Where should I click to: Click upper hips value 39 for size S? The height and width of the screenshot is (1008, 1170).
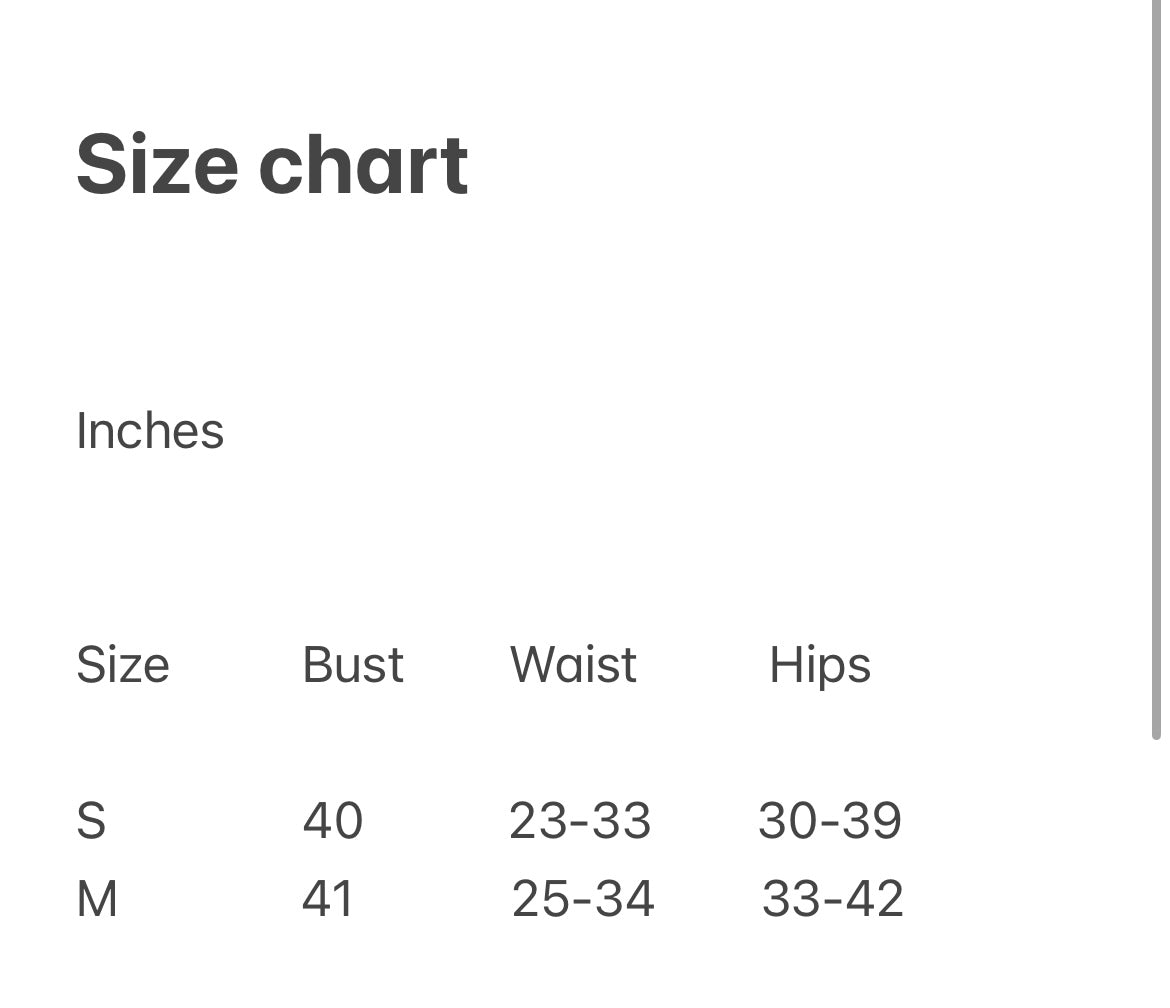(x=873, y=821)
